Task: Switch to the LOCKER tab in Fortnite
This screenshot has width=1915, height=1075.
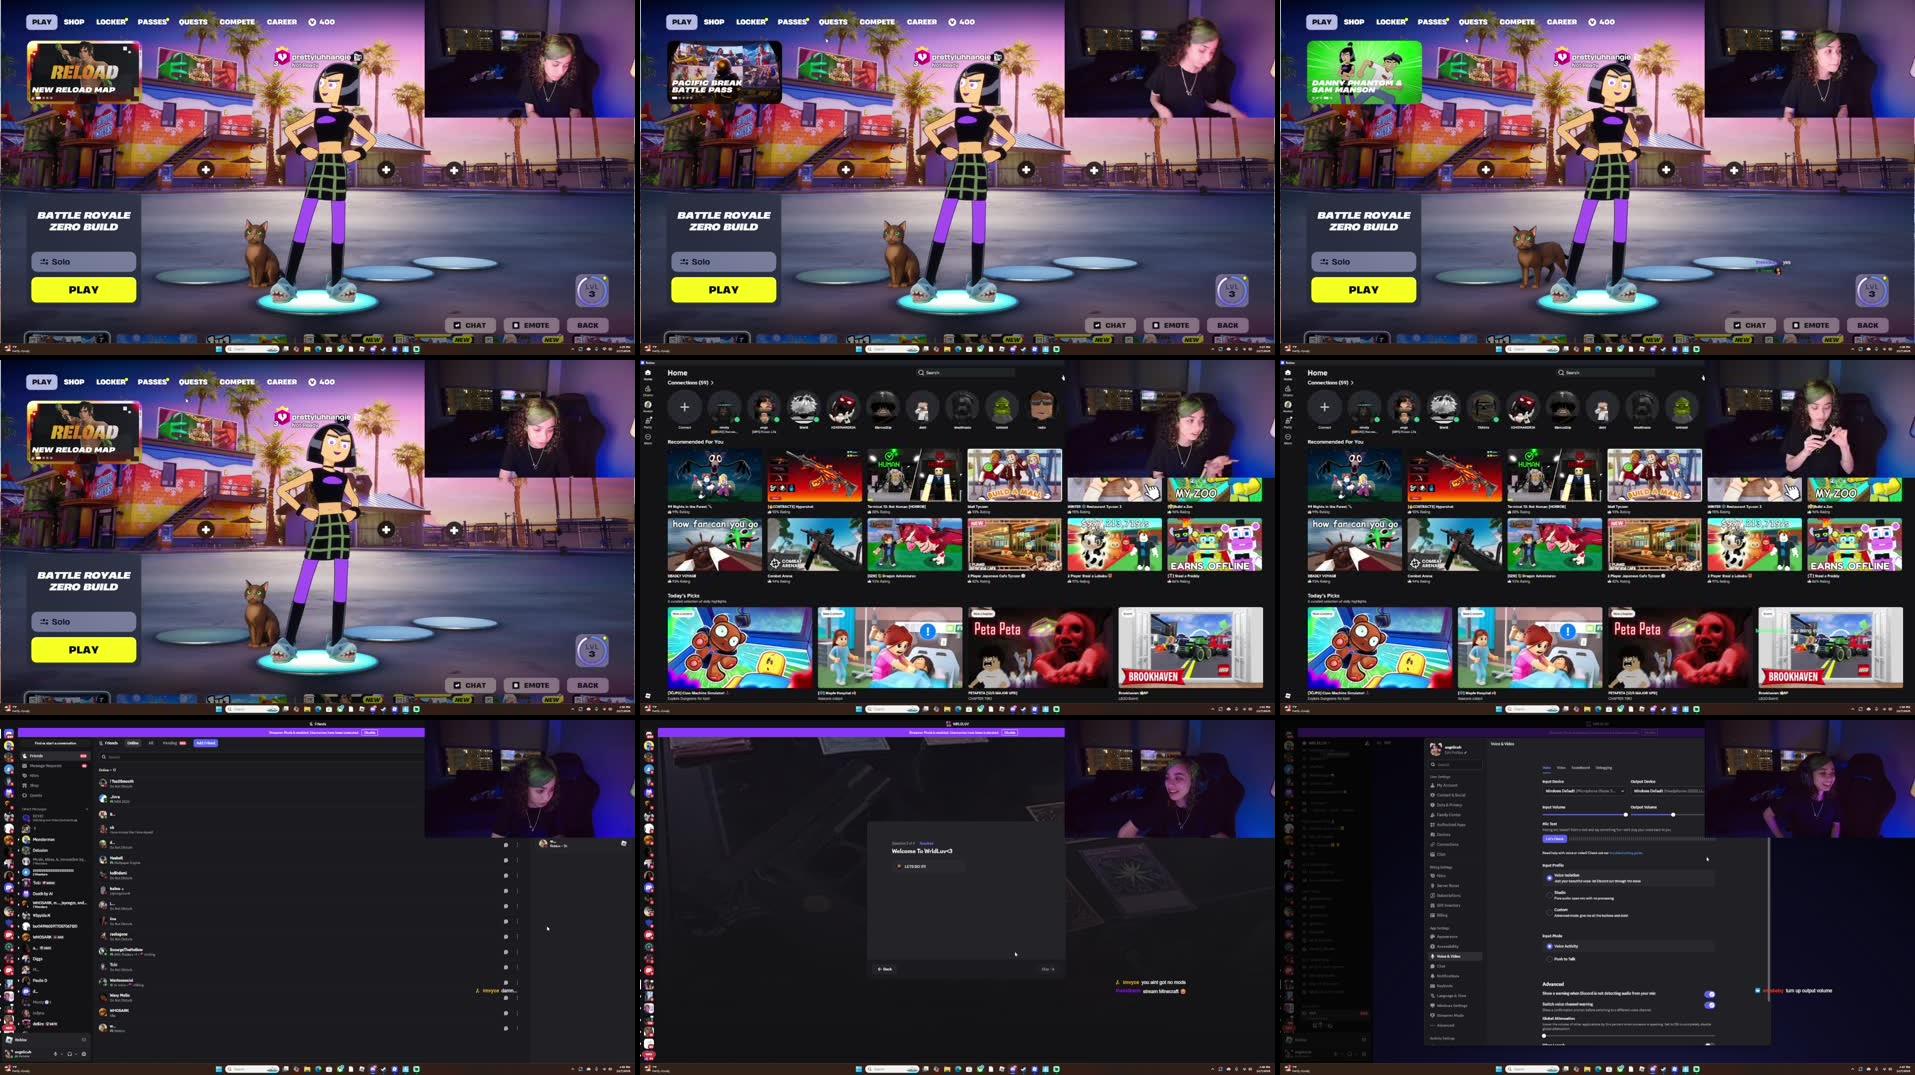Action: point(110,21)
